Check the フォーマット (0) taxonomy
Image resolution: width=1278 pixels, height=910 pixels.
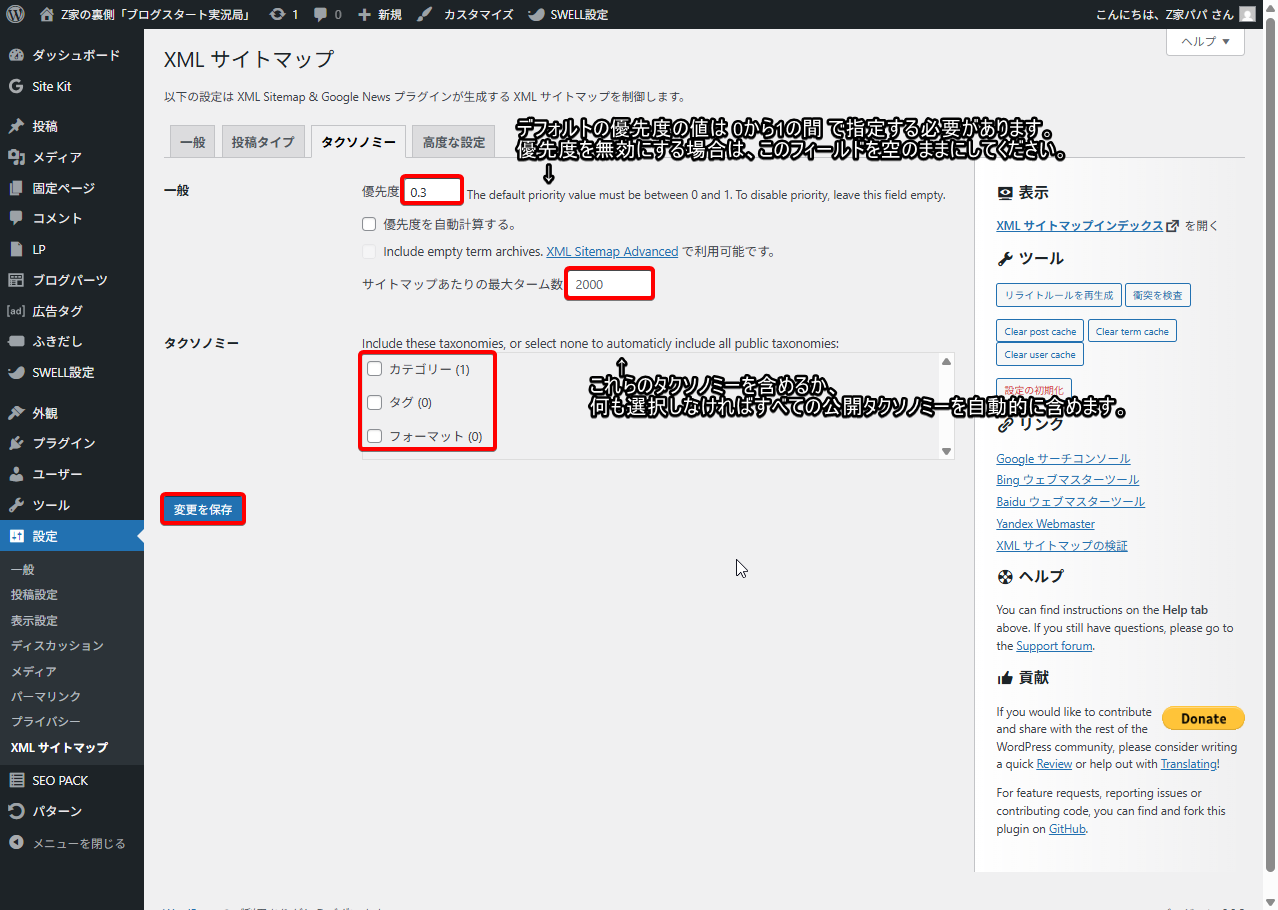(x=375, y=436)
